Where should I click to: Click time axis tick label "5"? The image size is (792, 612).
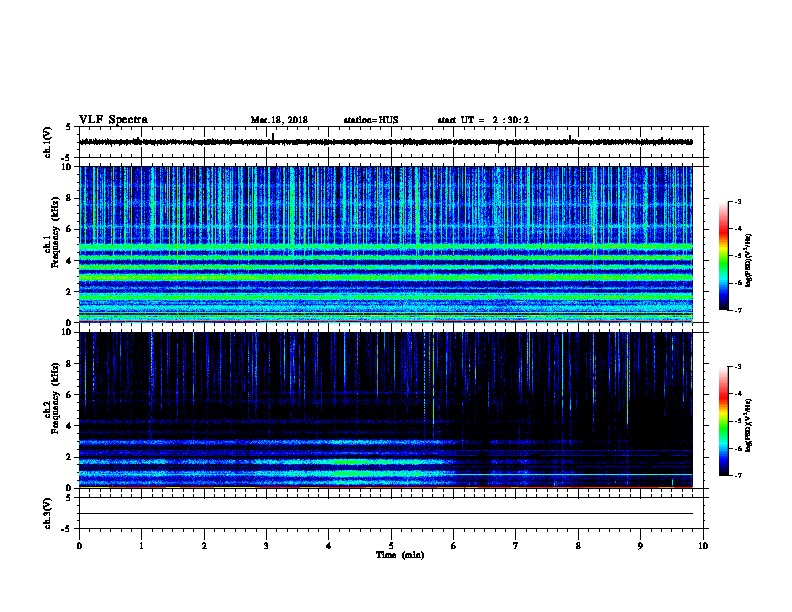(x=391, y=545)
